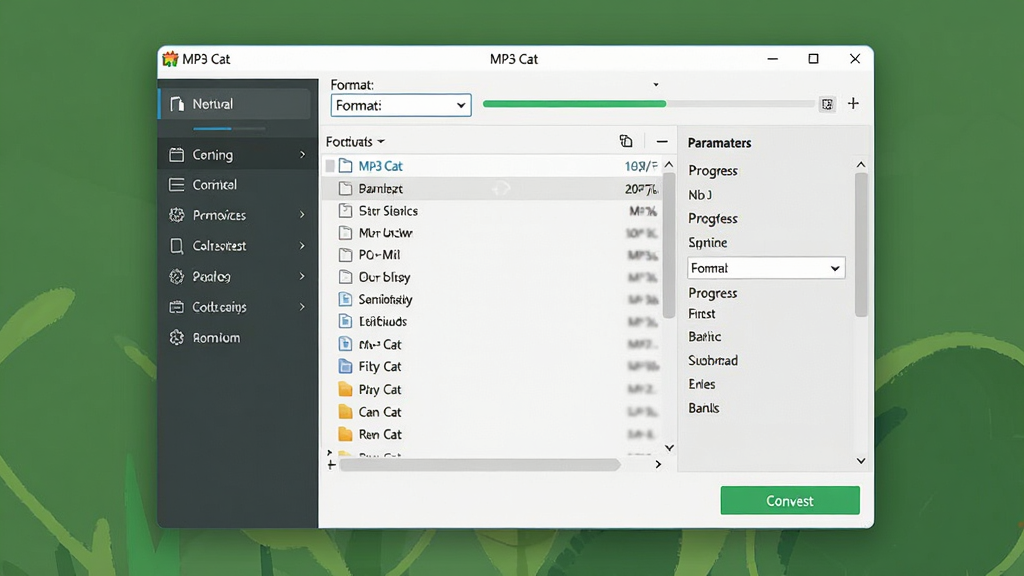Click the Comical list icon in sidebar

(176, 185)
